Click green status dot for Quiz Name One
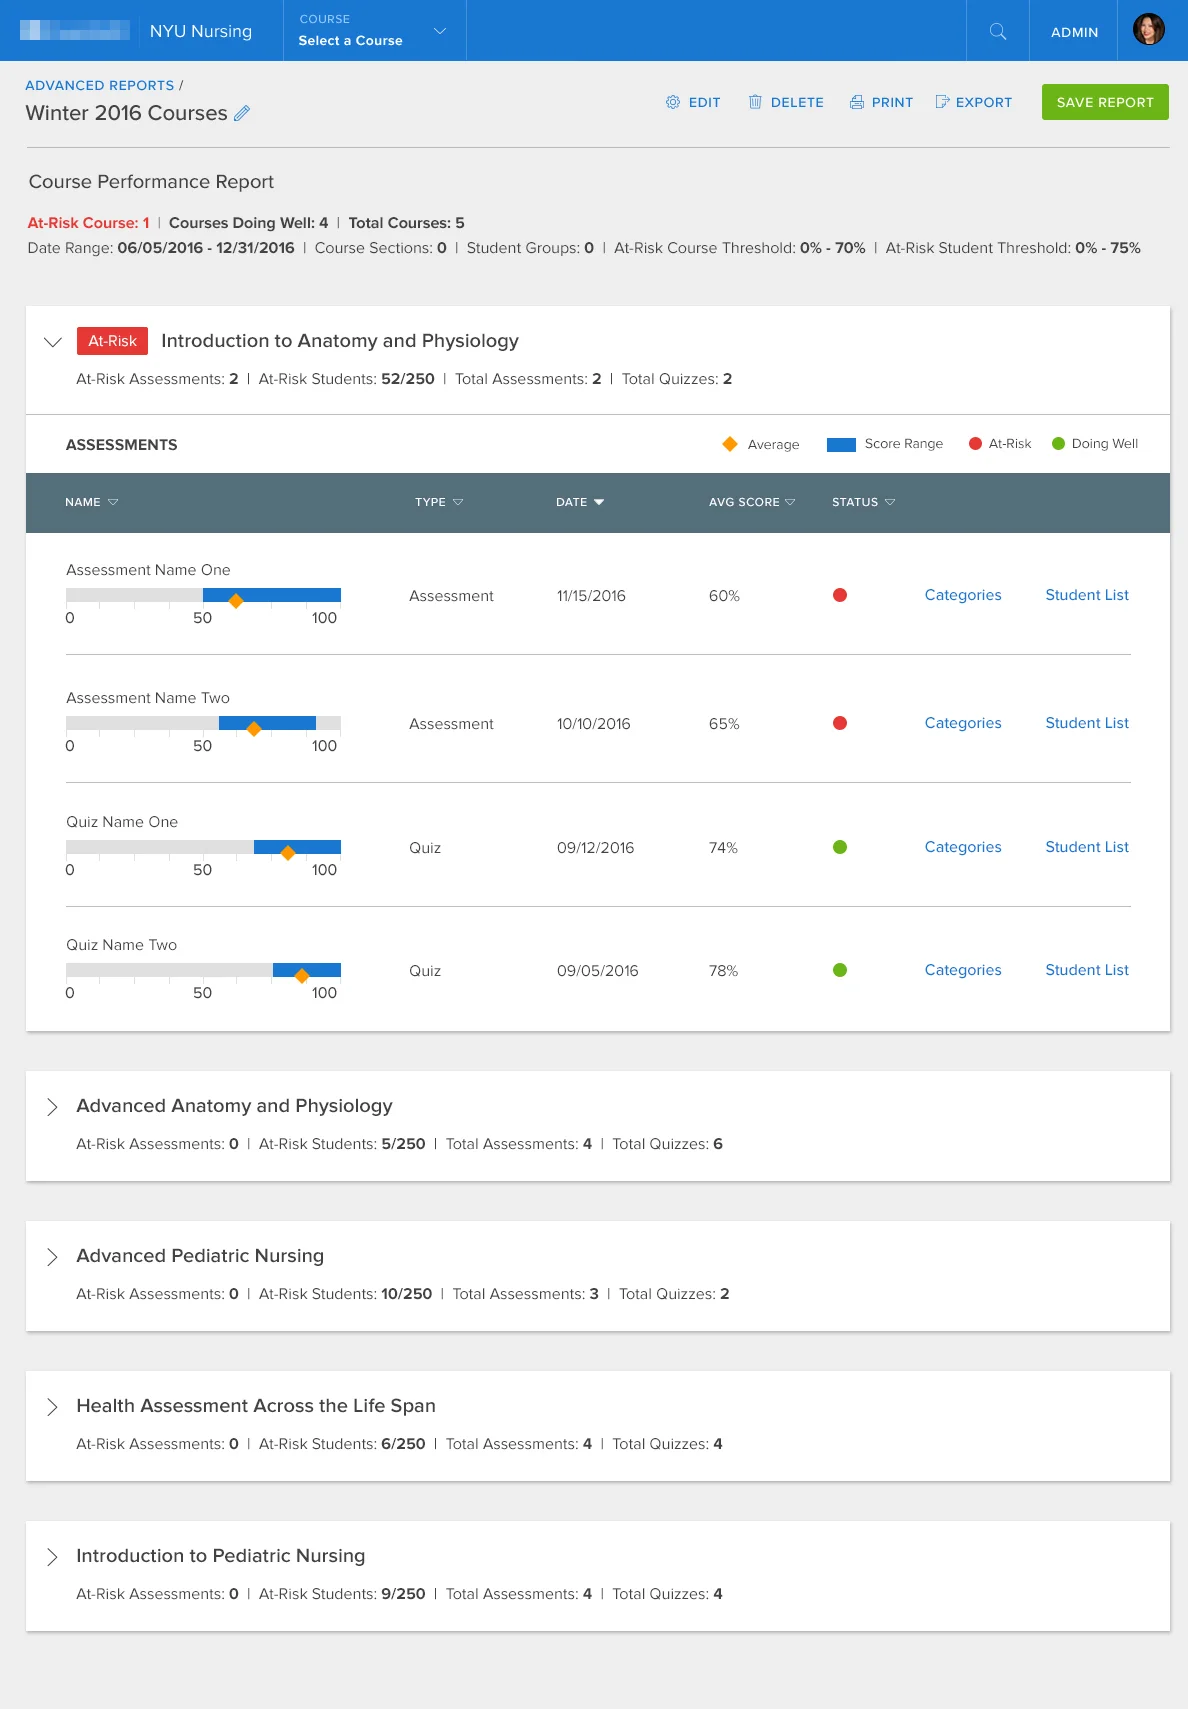 click(840, 847)
